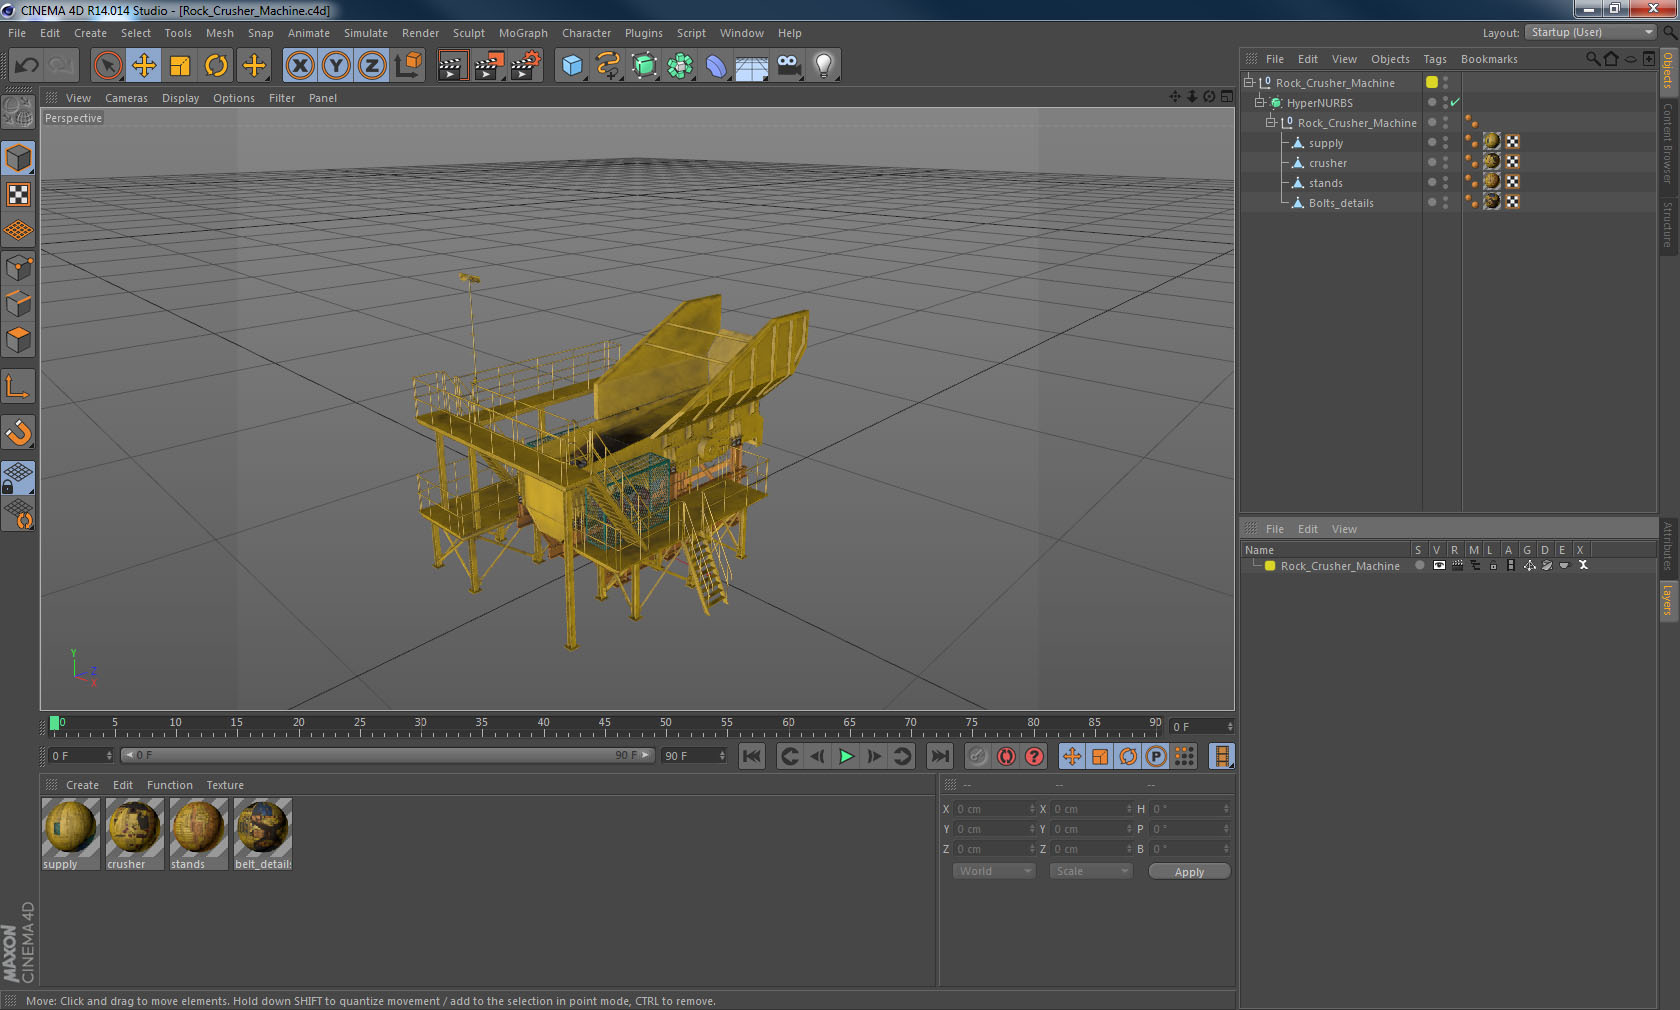Go to start of animation
Viewport: 1680px width, 1010px height.
tap(752, 756)
